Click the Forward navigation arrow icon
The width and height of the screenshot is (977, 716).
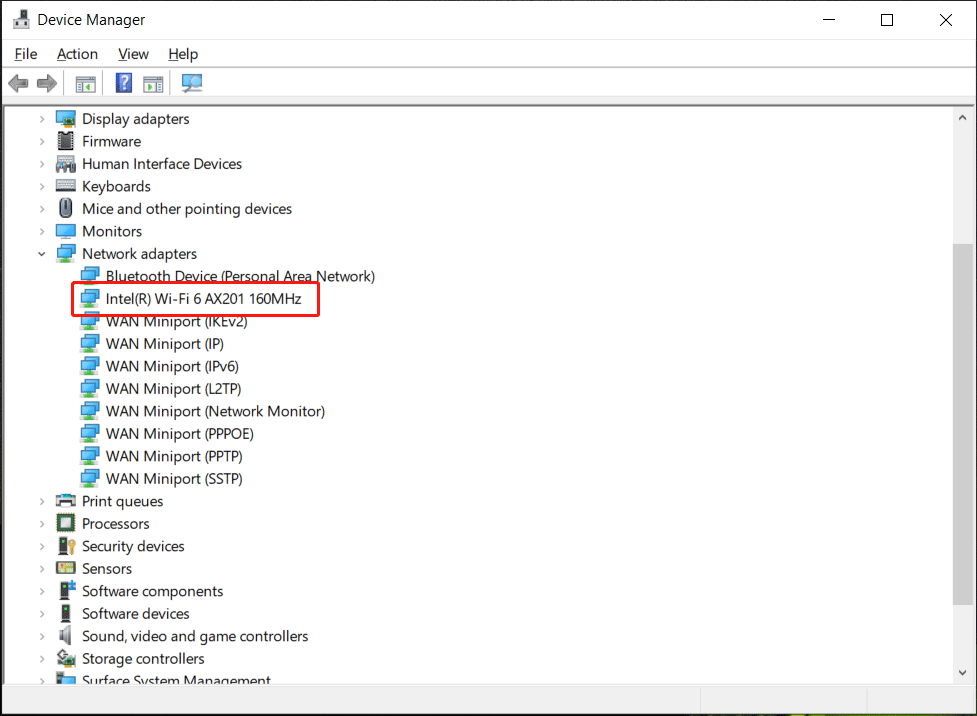pyautogui.click(x=46, y=83)
